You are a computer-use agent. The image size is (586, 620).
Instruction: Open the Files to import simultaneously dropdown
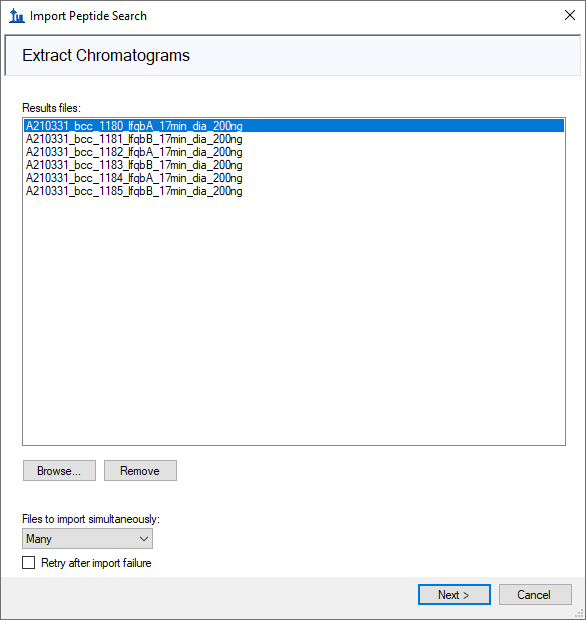pos(87,539)
